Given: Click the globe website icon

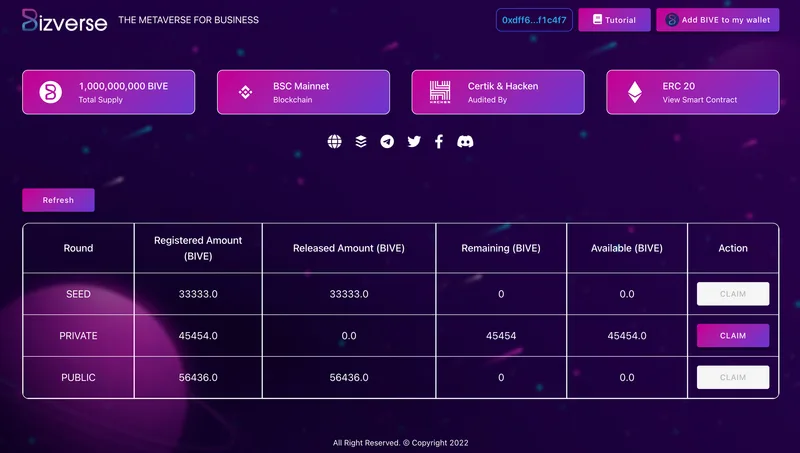Looking at the screenshot, I should click(x=335, y=142).
